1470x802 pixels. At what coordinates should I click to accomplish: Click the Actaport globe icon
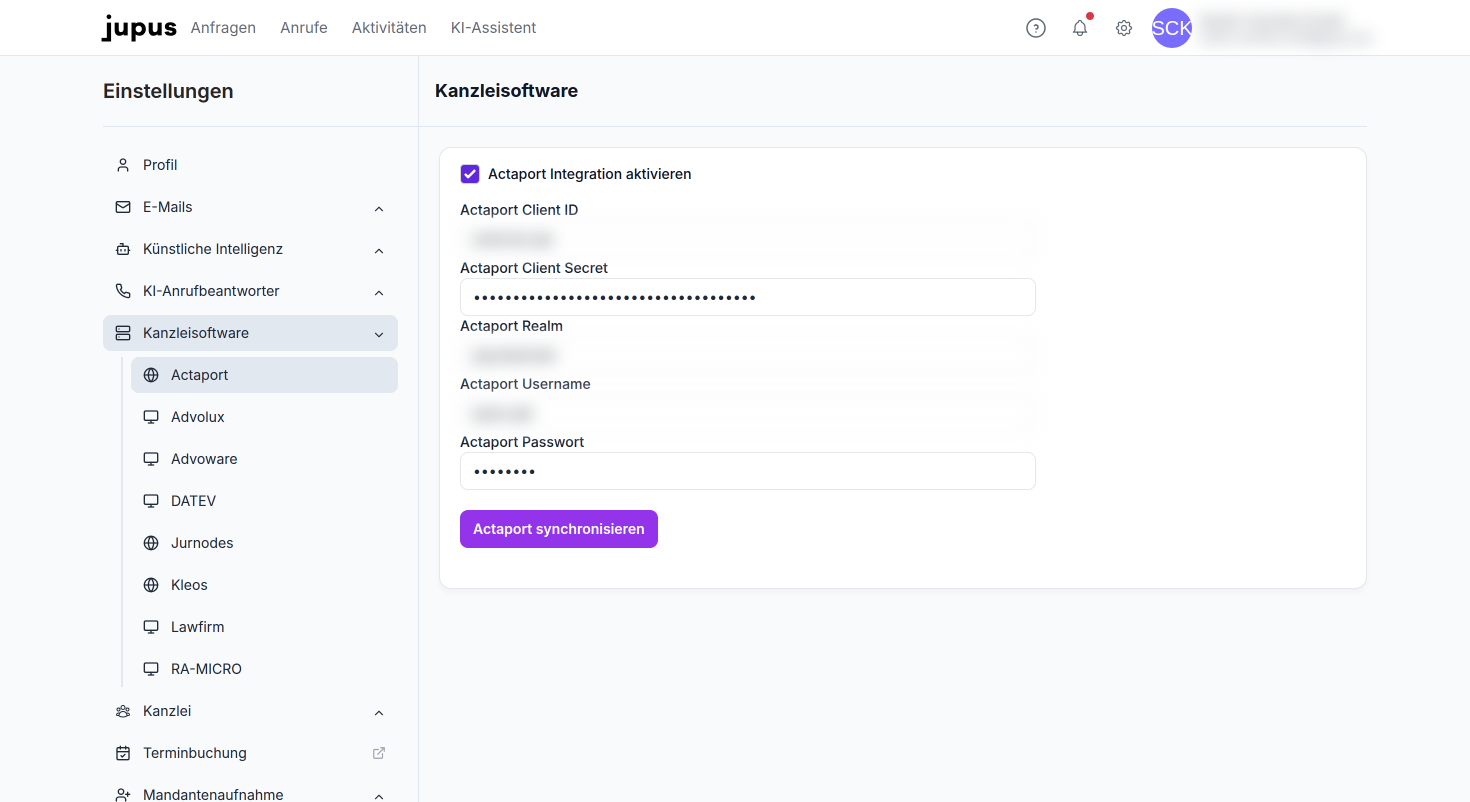151,375
